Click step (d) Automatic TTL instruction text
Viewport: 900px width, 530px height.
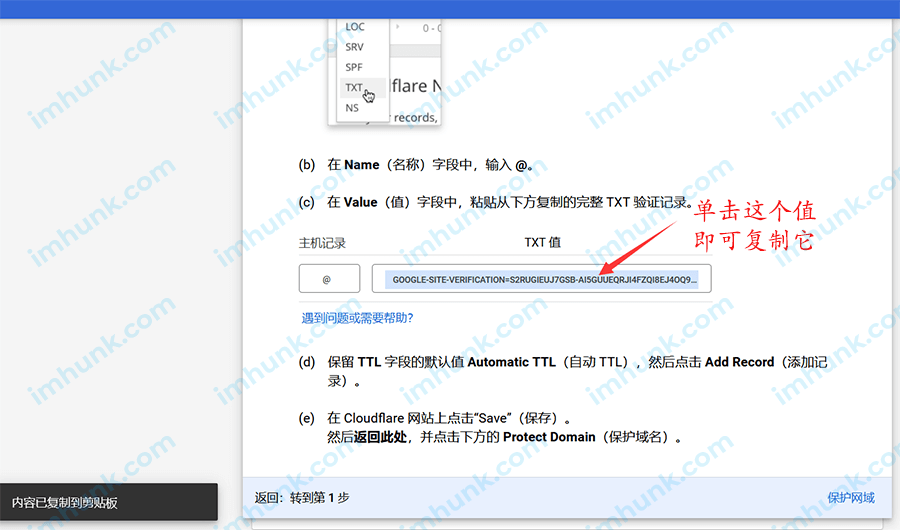point(577,371)
